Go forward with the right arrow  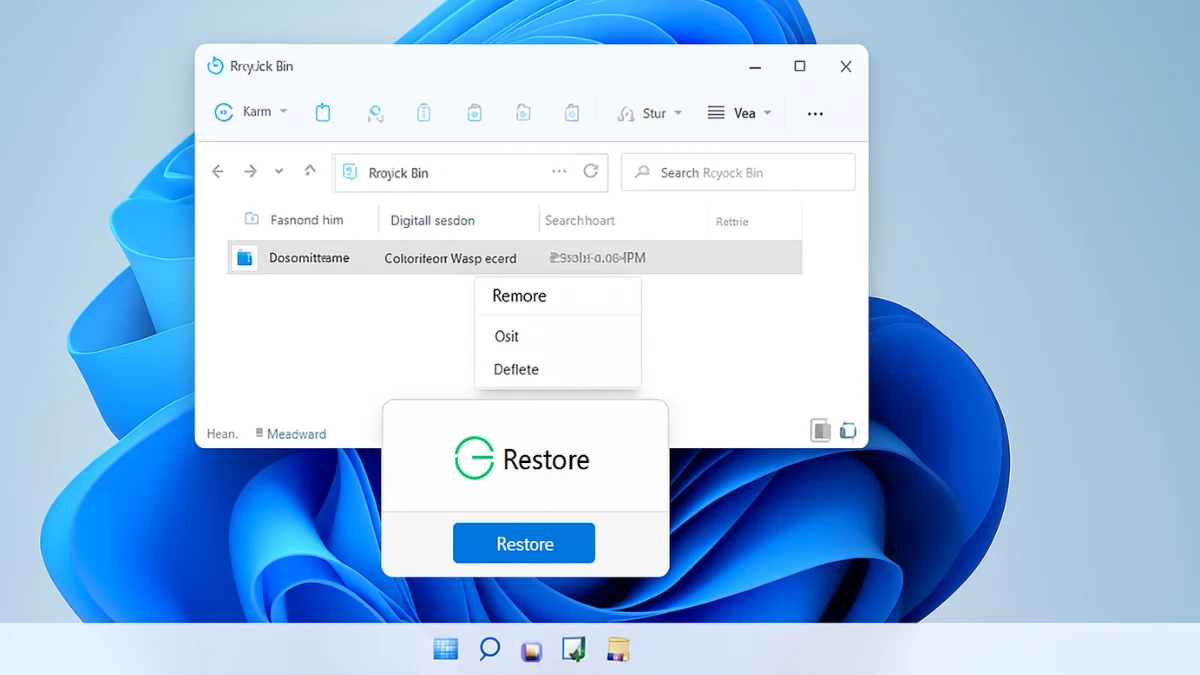[250, 172]
